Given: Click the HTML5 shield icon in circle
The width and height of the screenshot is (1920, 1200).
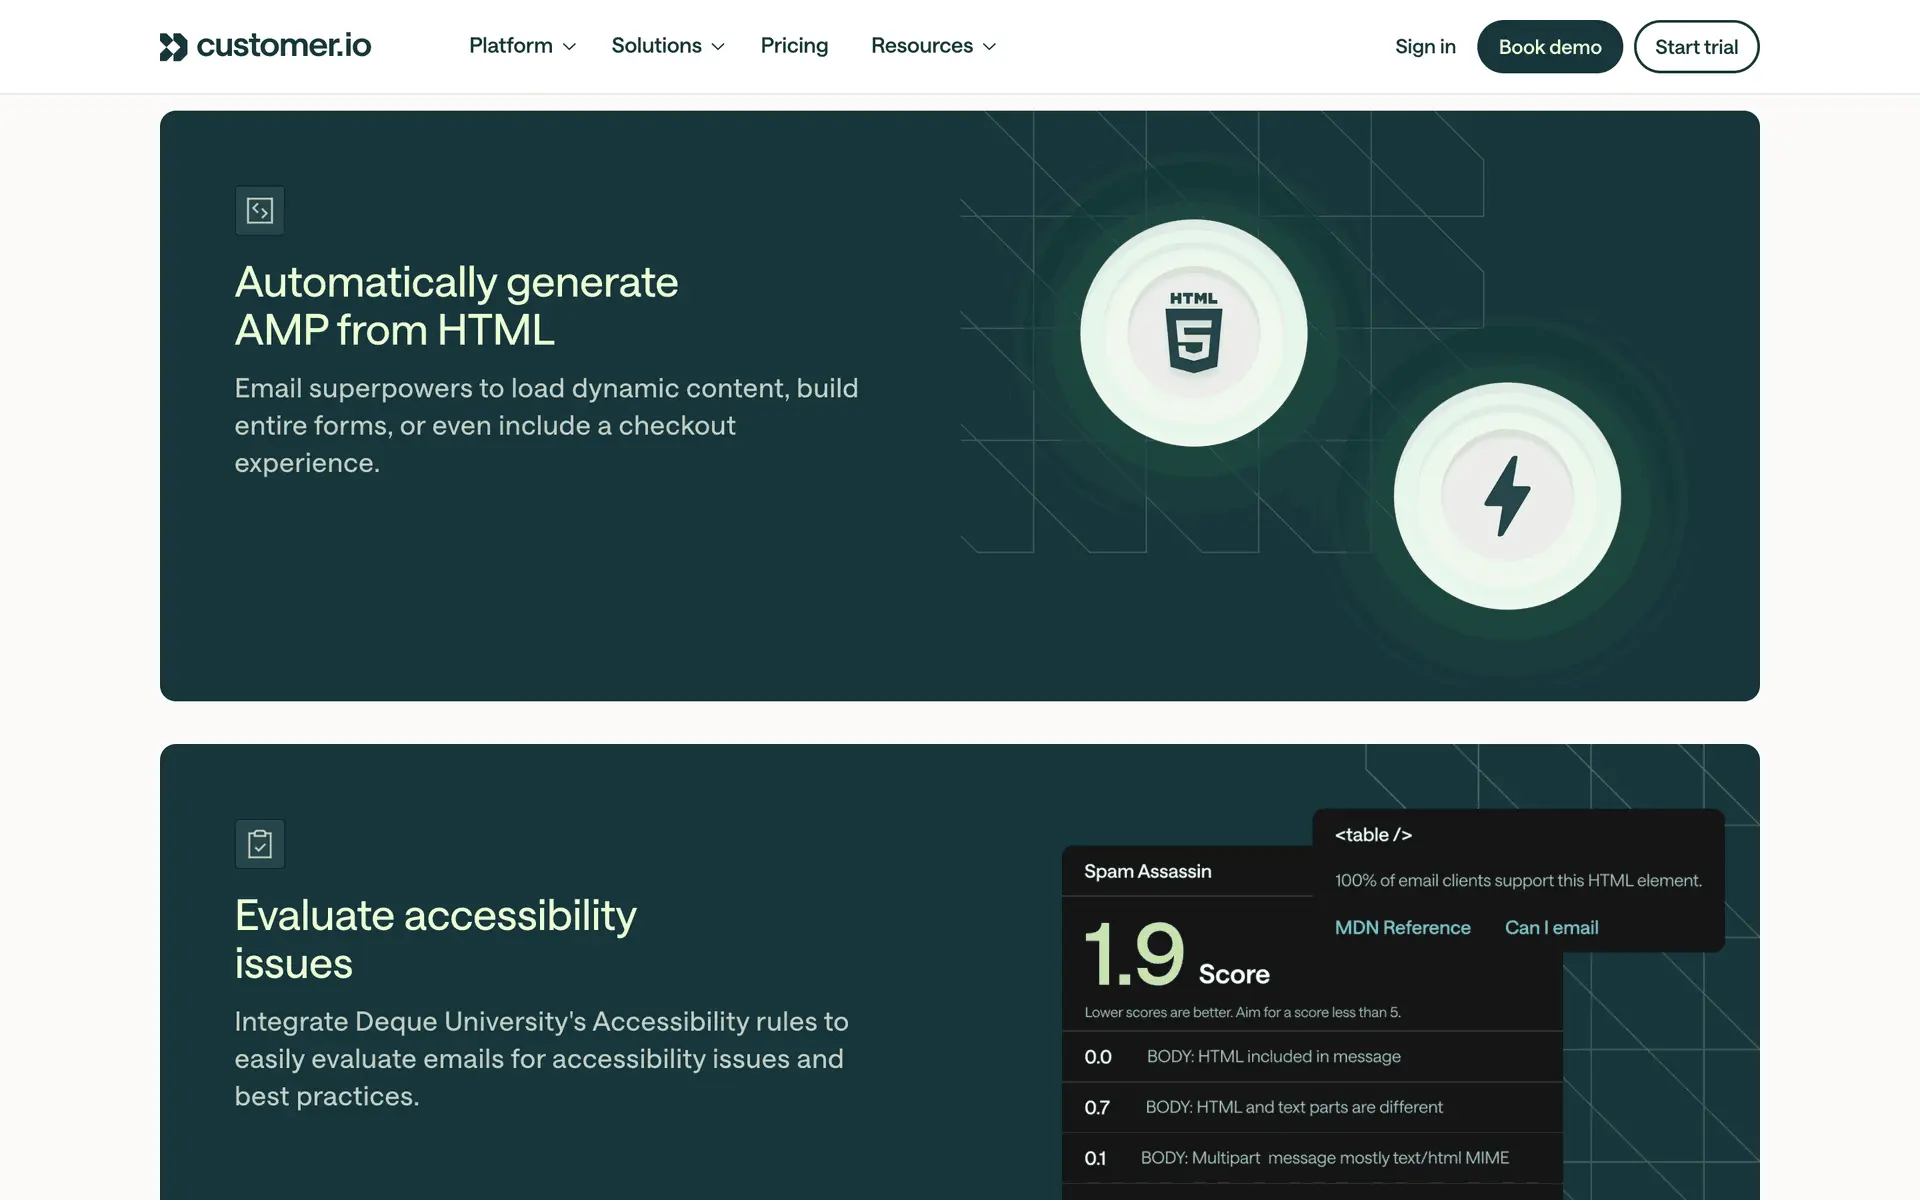Looking at the screenshot, I should click(x=1193, y=333).
